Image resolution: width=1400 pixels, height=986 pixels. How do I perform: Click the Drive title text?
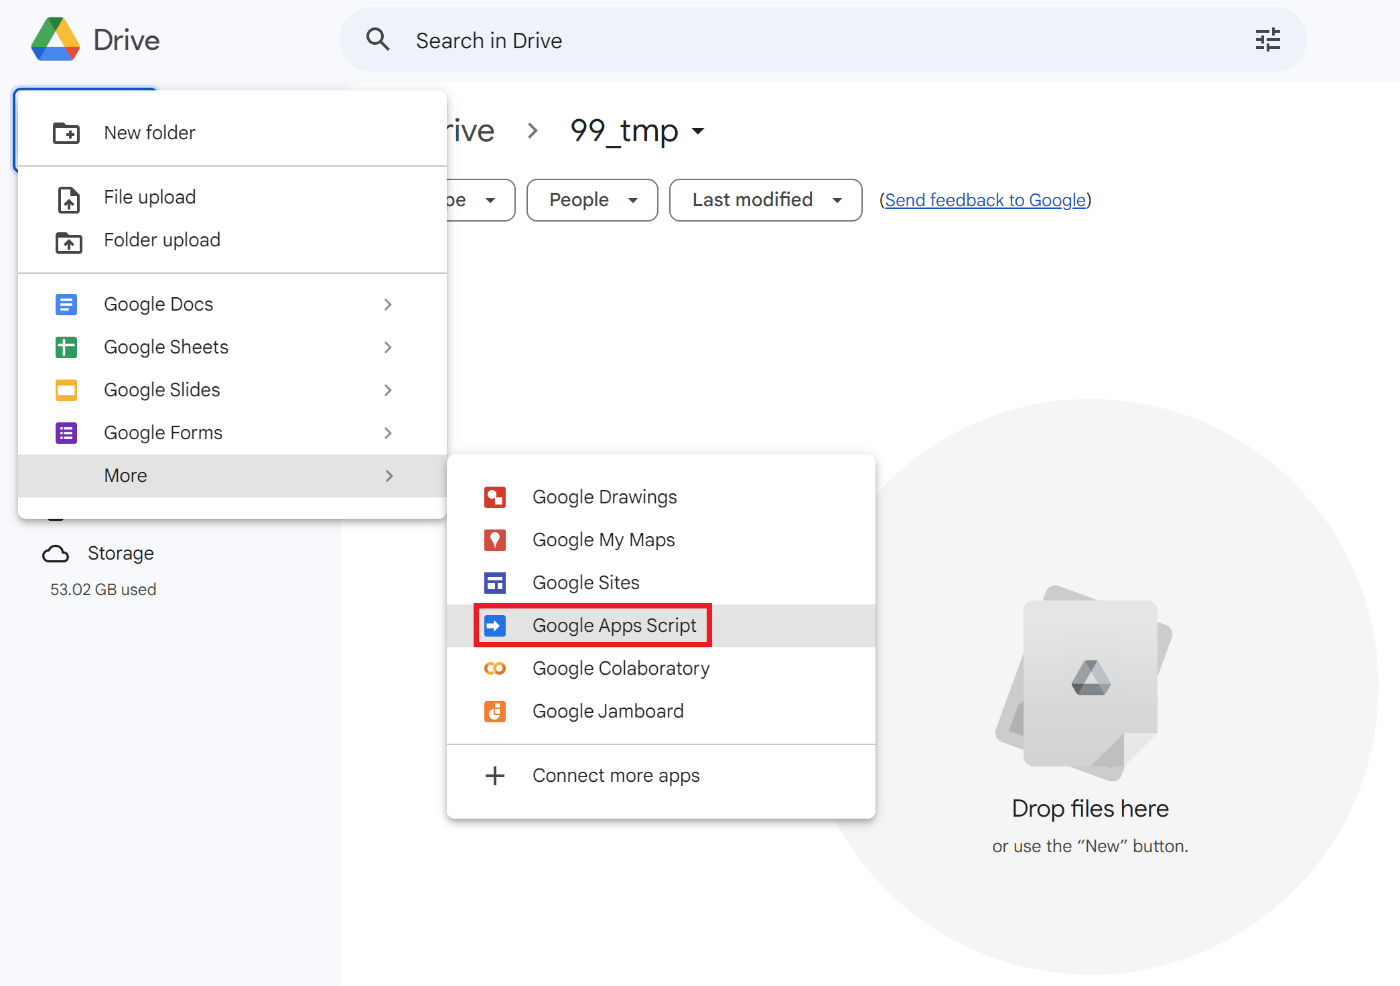pyautogui.click(x=126, y=40)
